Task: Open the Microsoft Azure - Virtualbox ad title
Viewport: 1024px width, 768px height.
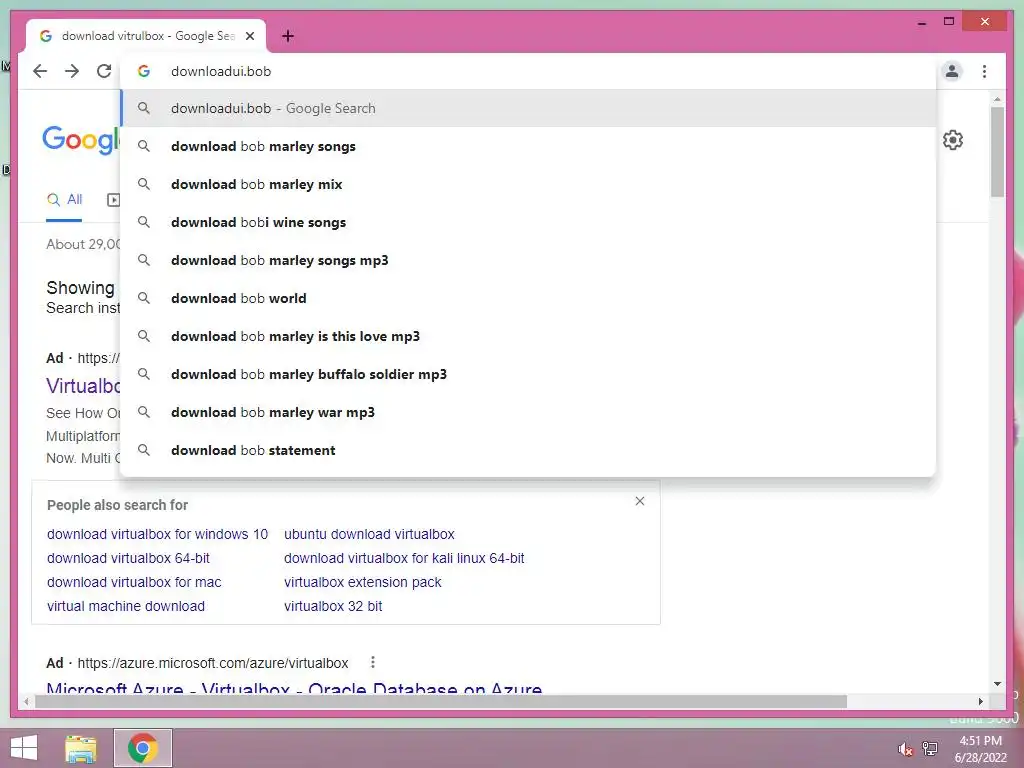Action: click(x=294, y=687)
